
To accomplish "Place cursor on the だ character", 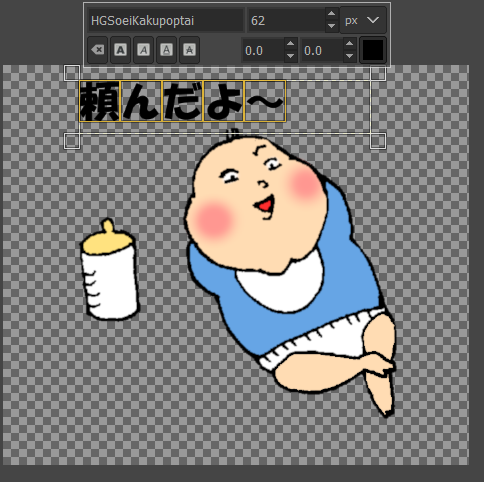I will point(182,101).
